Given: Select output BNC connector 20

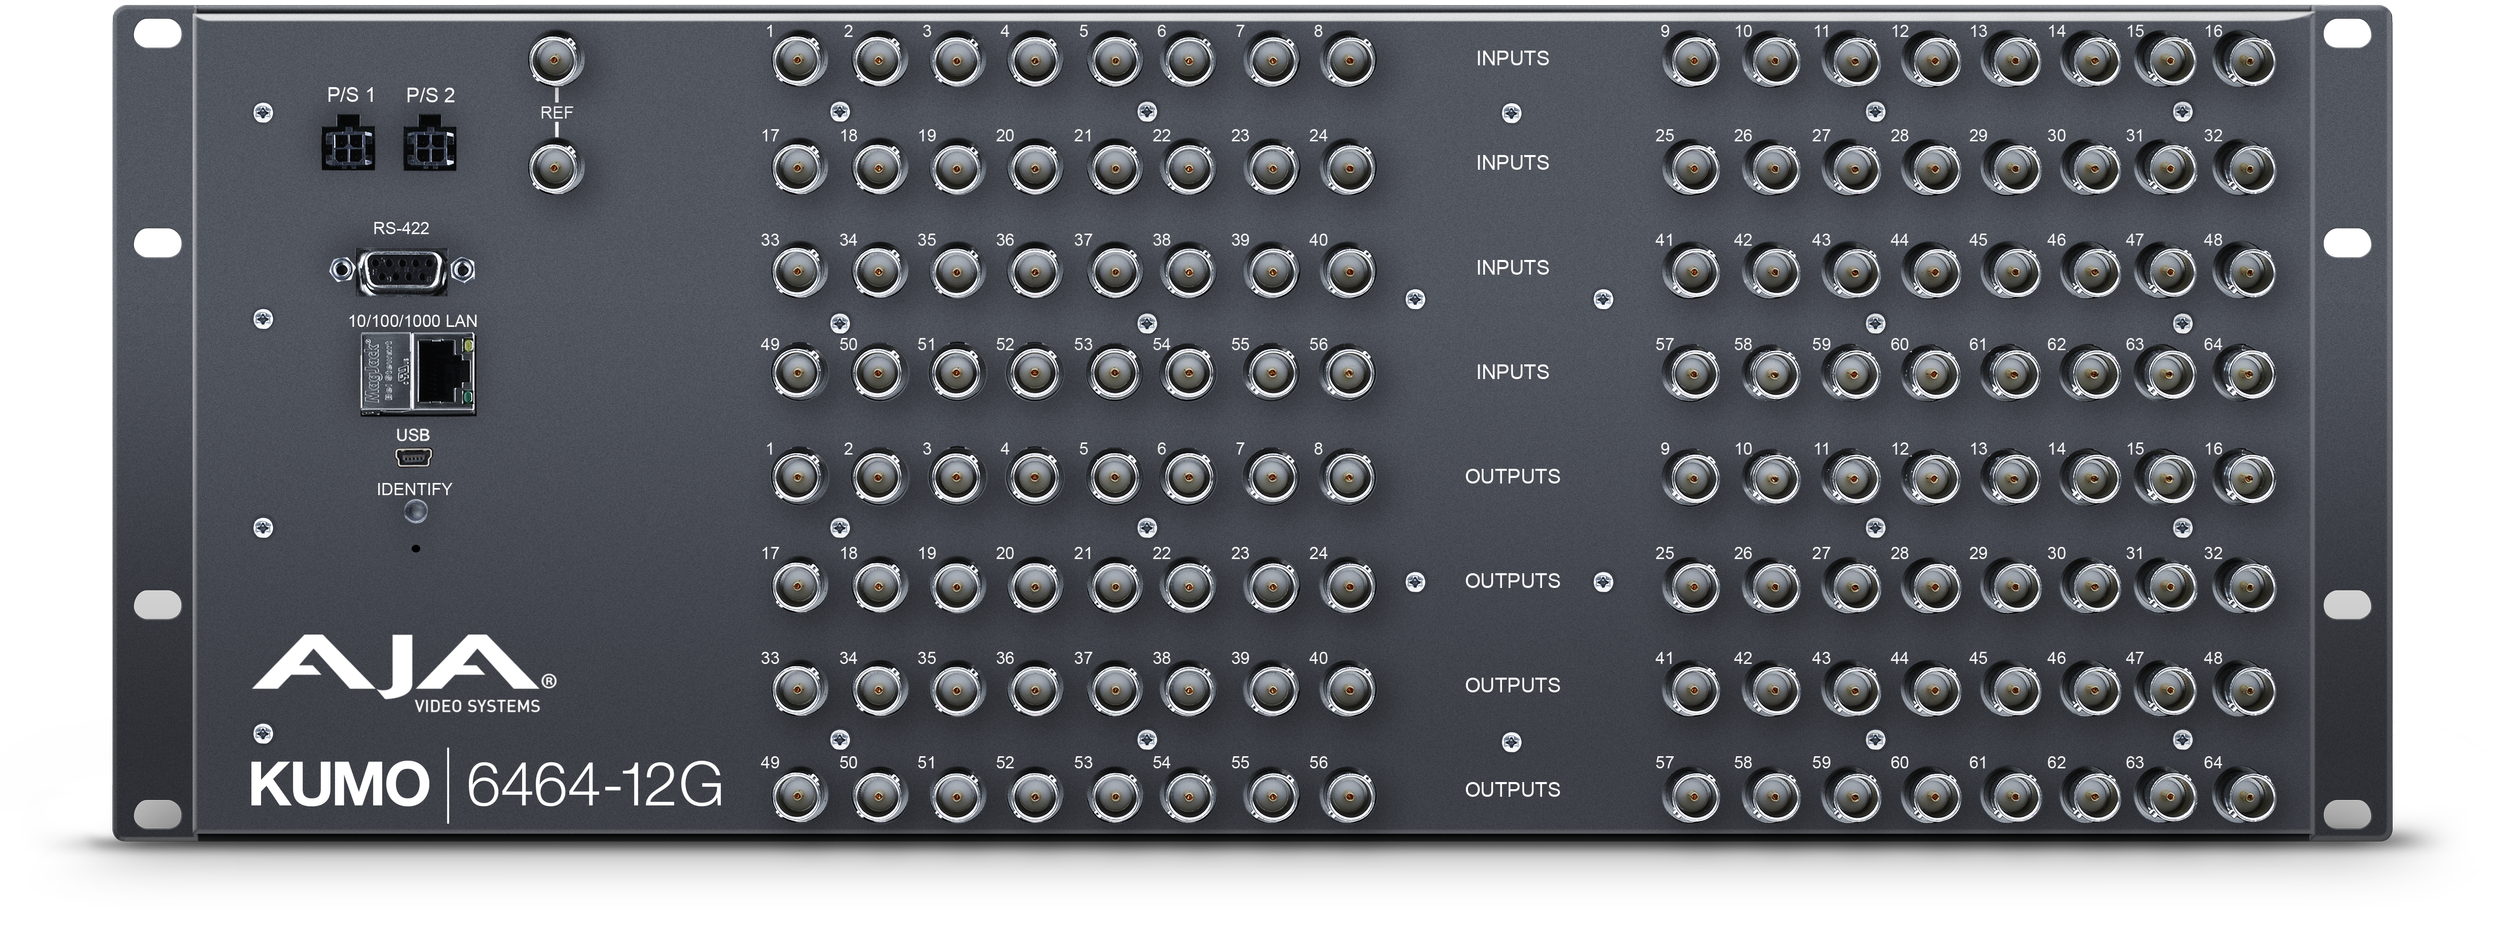Looking at the screenshot, I should click(1033, 586).
